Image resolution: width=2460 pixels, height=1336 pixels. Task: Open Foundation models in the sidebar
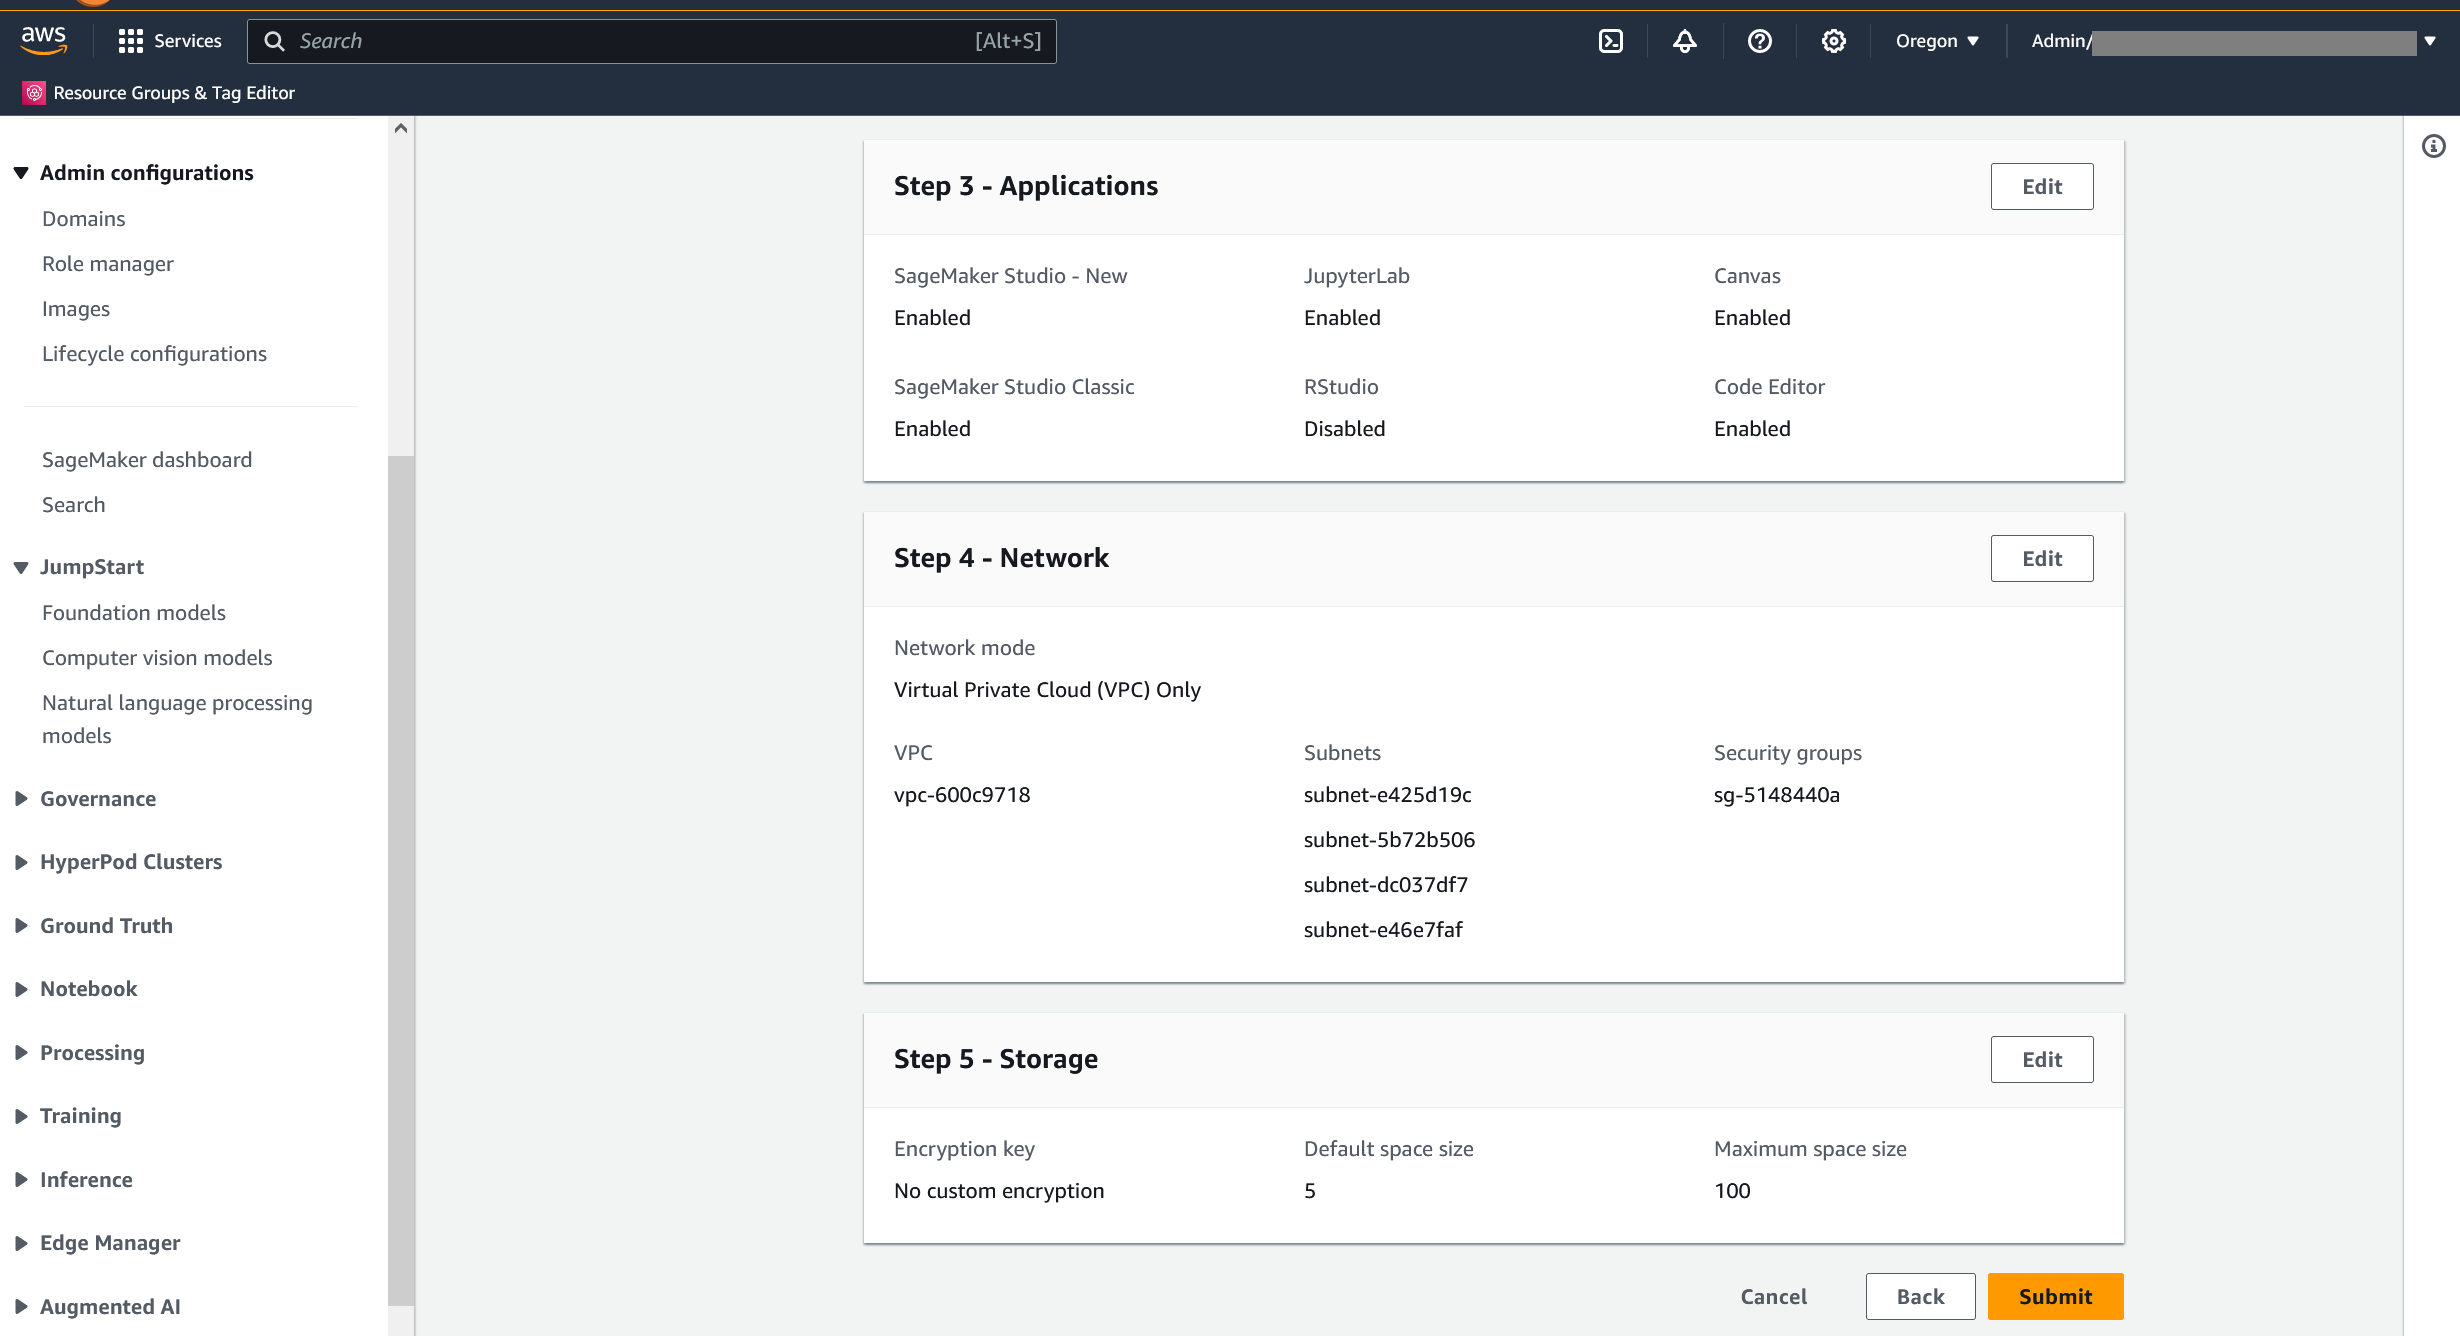pyautogui.click(x=134, y=613)
